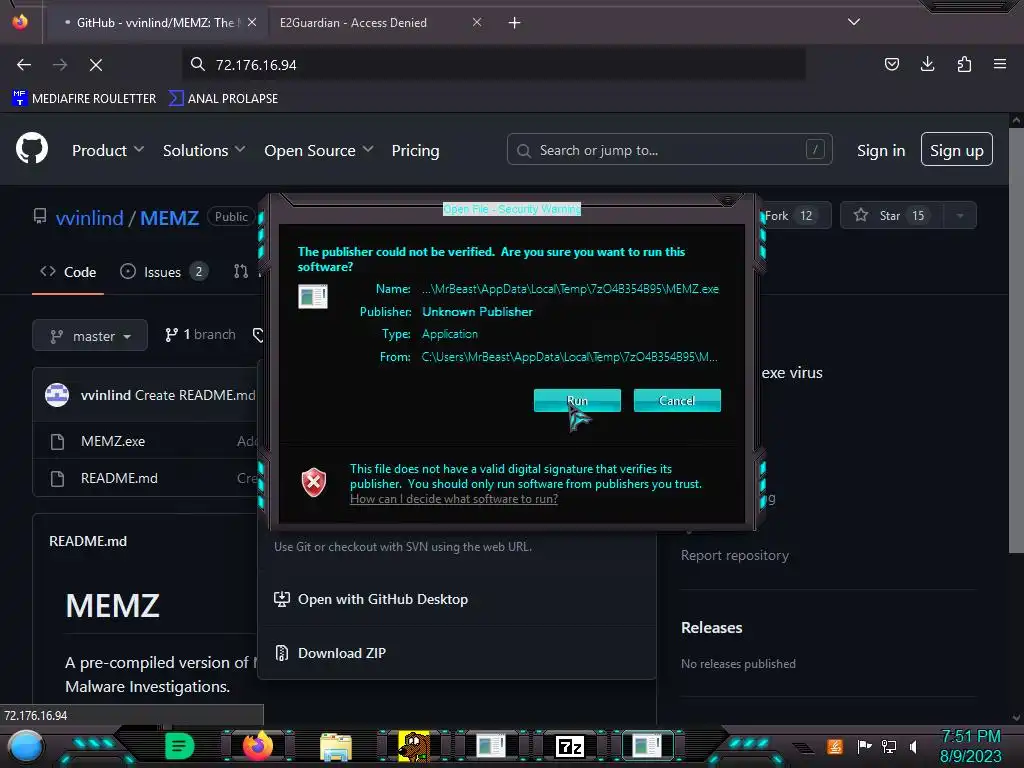Image resolution: width=1024 pixels, height=768 pixels.
Task: Click Cancel in the security warning dialog
Action: pos(677,400)
